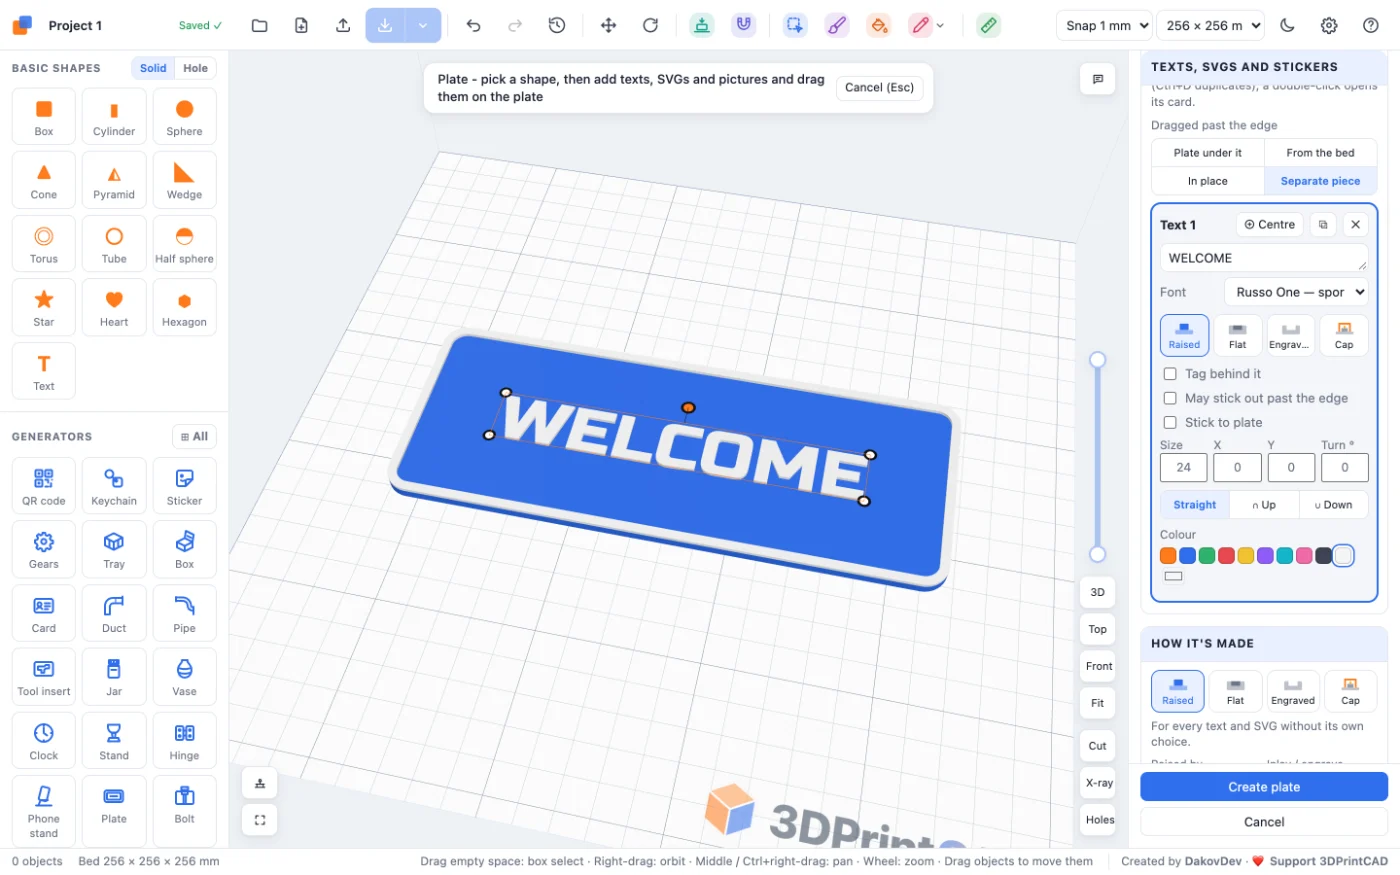Select the purple paintbrush tool
This screenshot has height=875, width=1400.
click(836, 26)
